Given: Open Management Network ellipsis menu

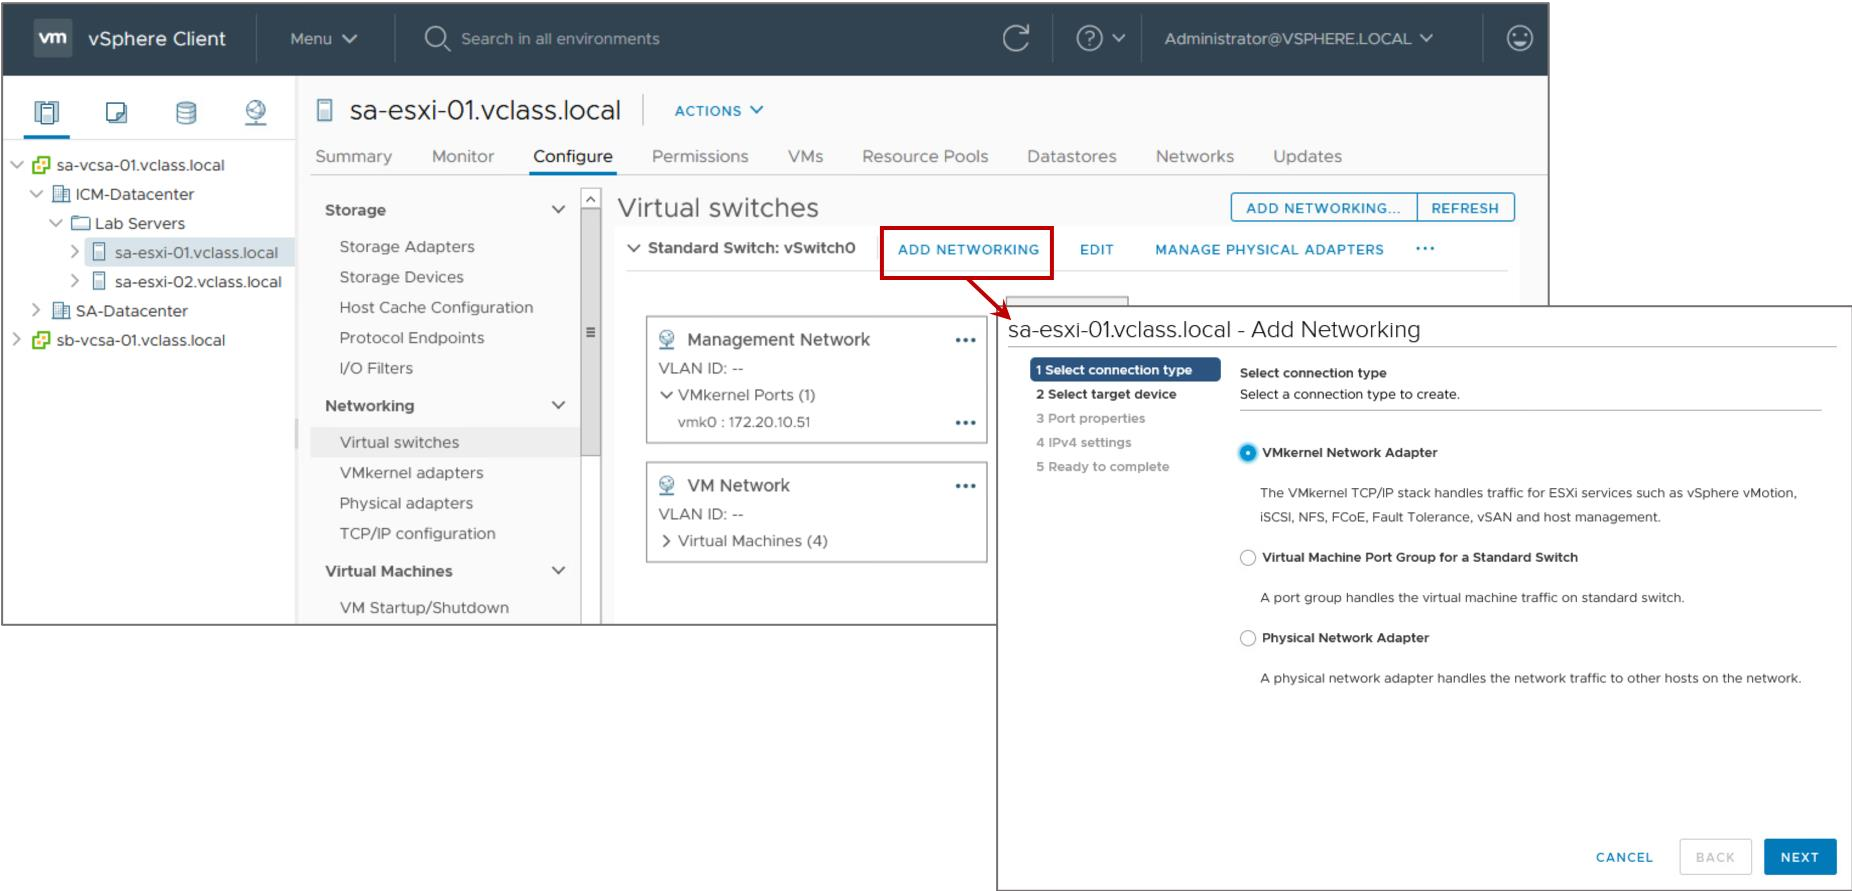Looking at the screenshot, I should coord(965,340).
